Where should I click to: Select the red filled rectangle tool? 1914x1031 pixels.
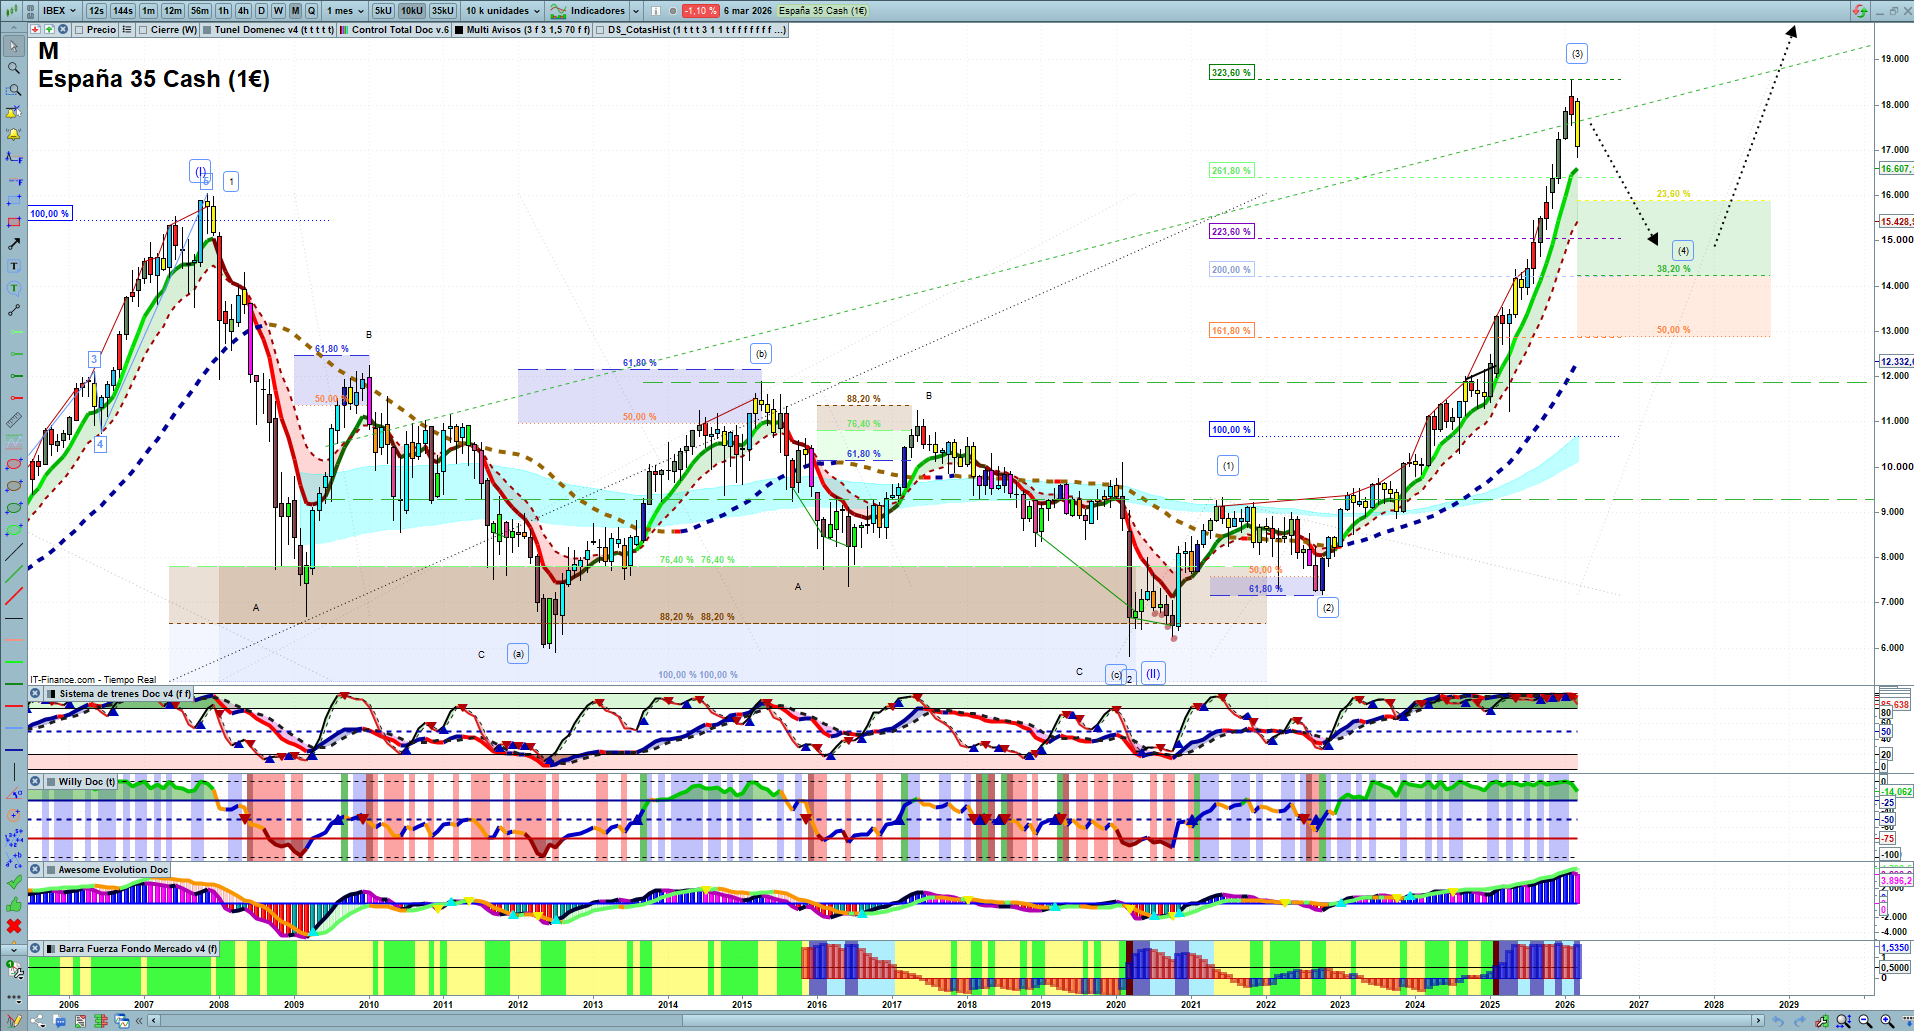(14, 222)
